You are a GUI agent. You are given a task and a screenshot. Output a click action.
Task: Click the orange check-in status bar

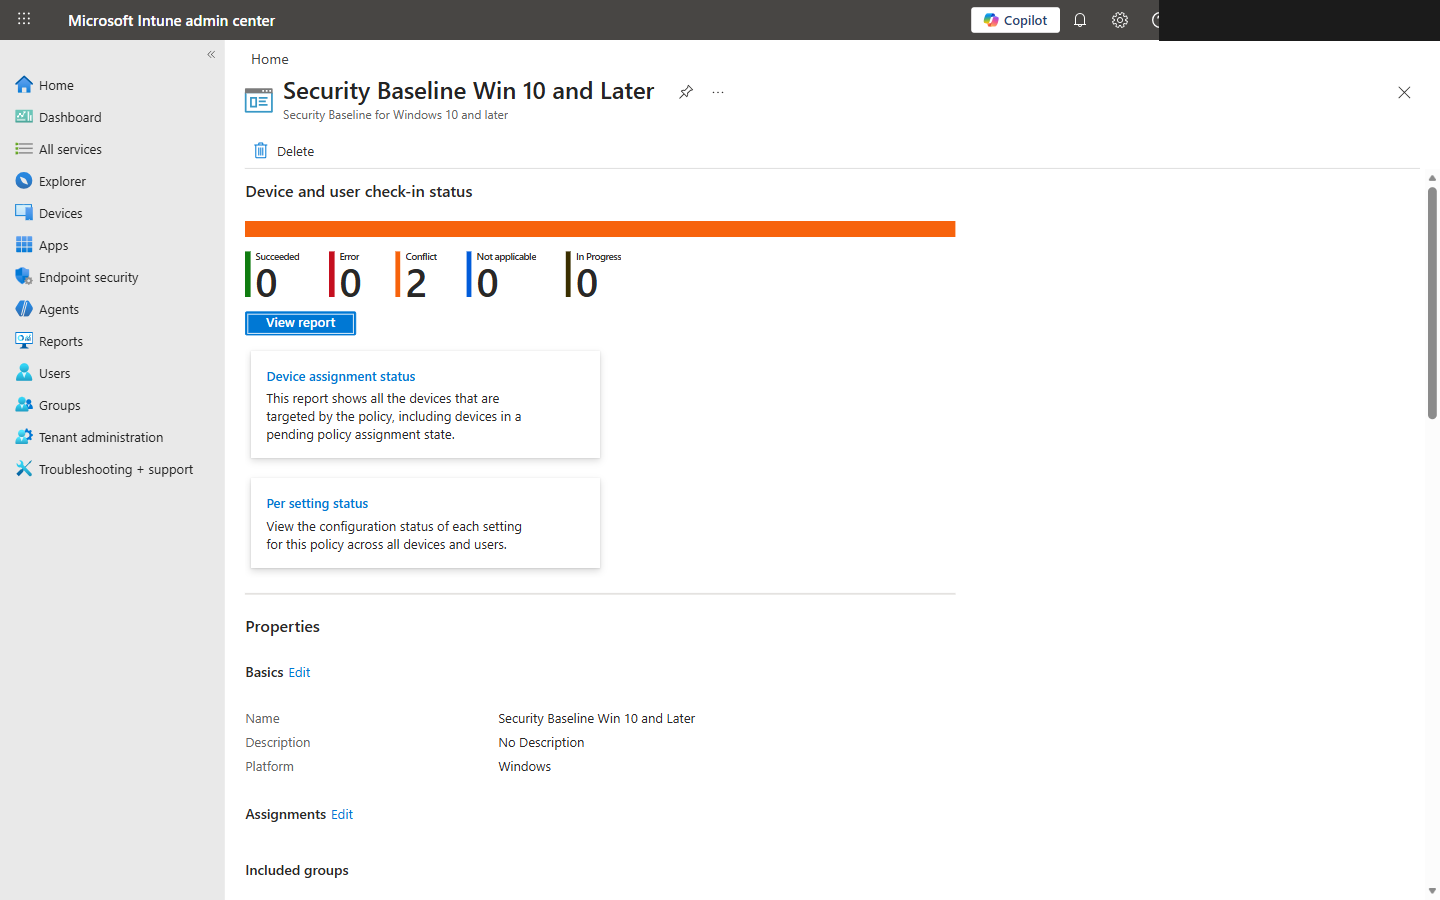(600, 229)
